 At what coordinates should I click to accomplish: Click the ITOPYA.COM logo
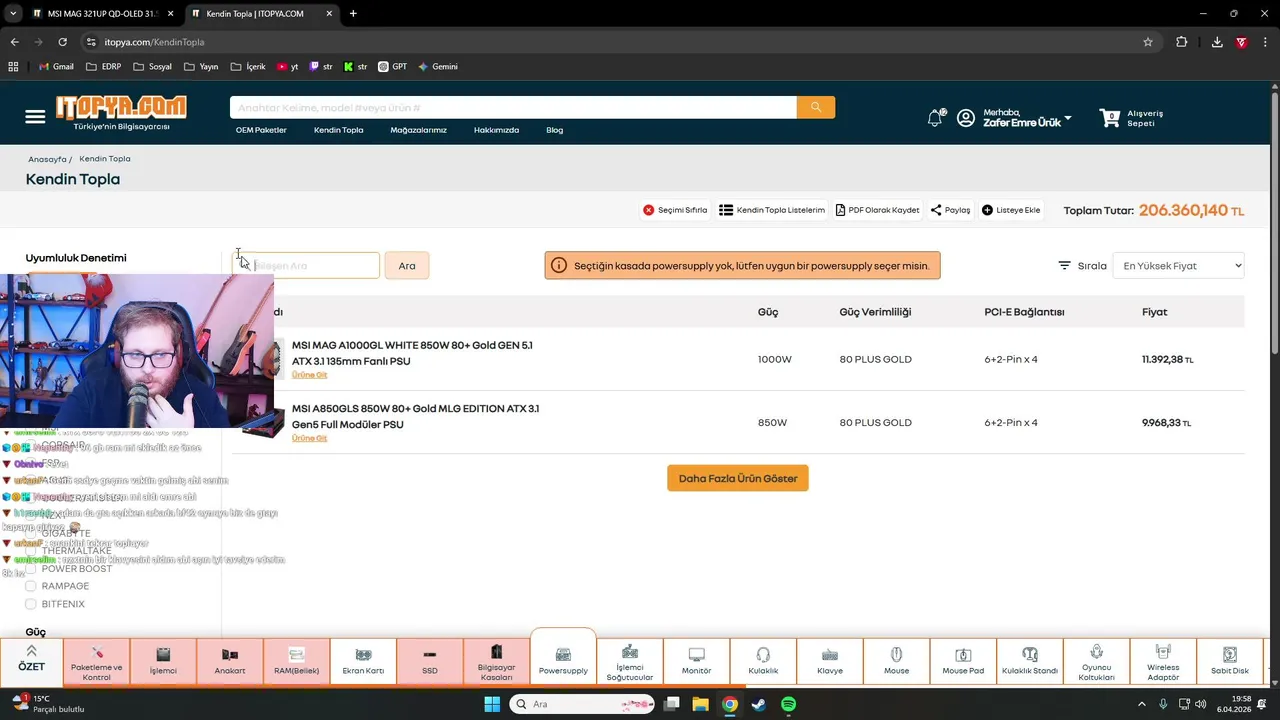pyautogui.click(x=121, y=108)
